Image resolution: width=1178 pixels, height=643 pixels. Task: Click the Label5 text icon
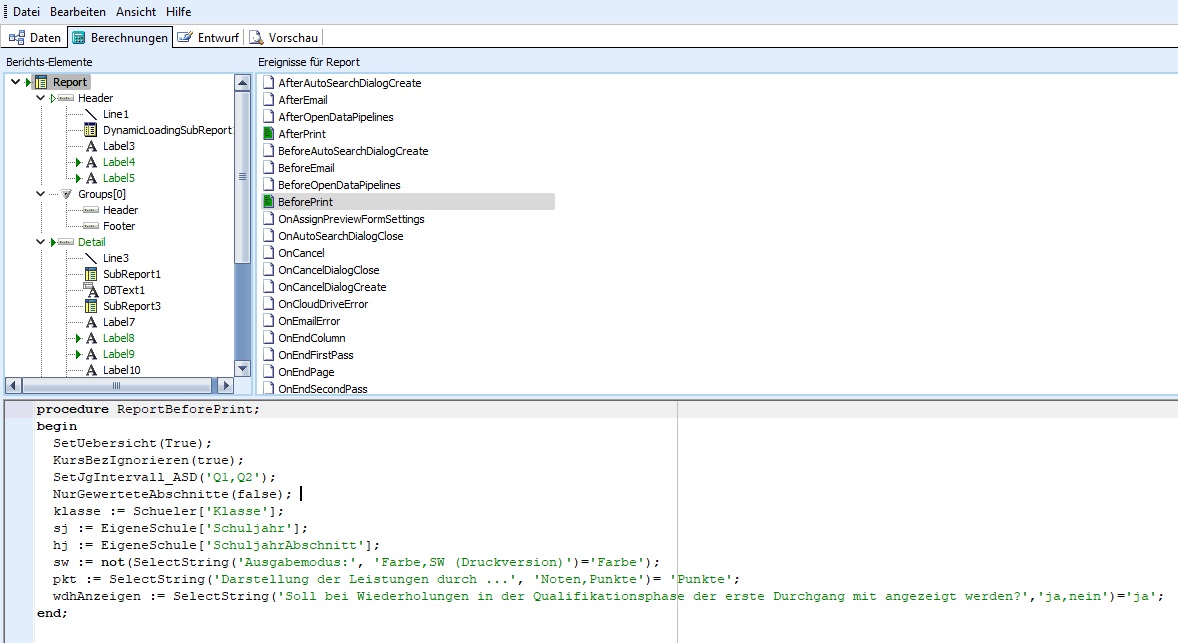[91, 178]
